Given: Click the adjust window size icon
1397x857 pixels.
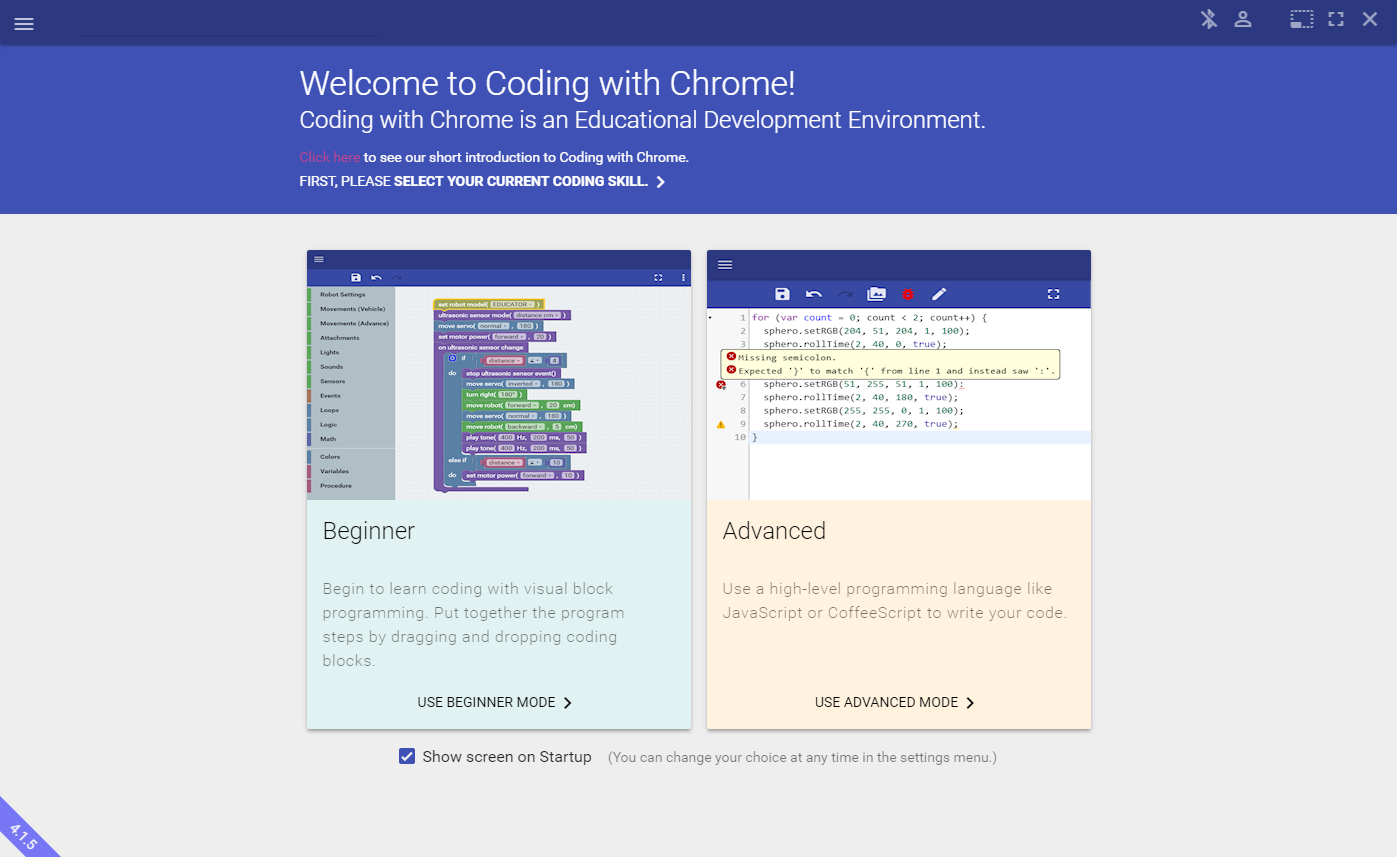Looking at the screenshot, I should pyautogui.click(x=1301, y=18).
